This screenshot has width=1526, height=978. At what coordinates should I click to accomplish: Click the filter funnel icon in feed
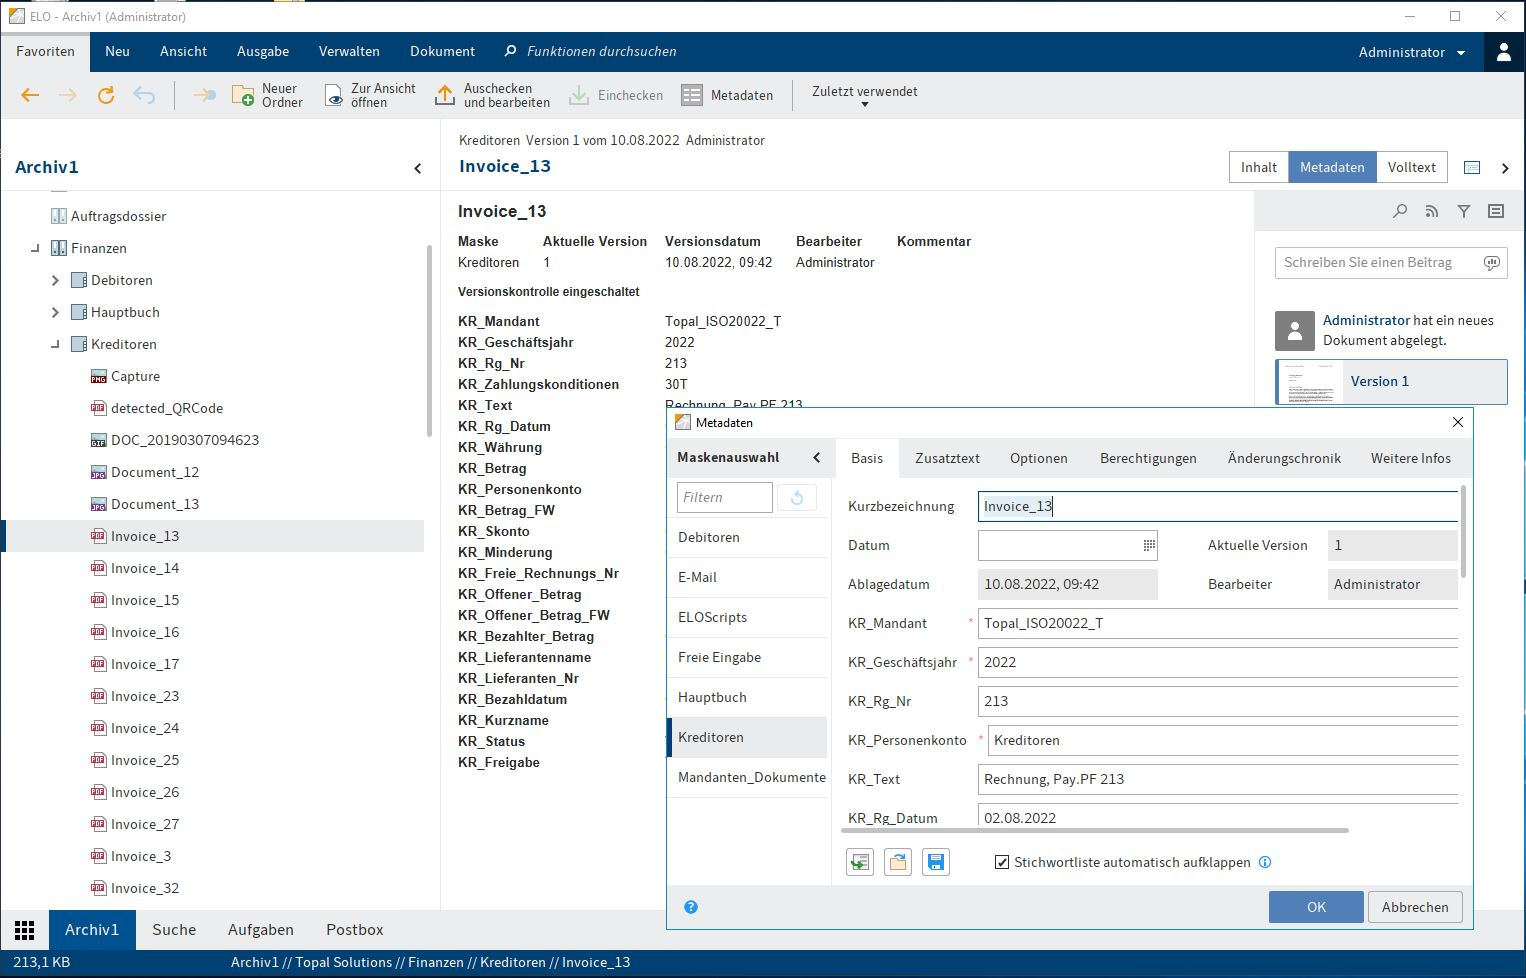(1464, 211)
